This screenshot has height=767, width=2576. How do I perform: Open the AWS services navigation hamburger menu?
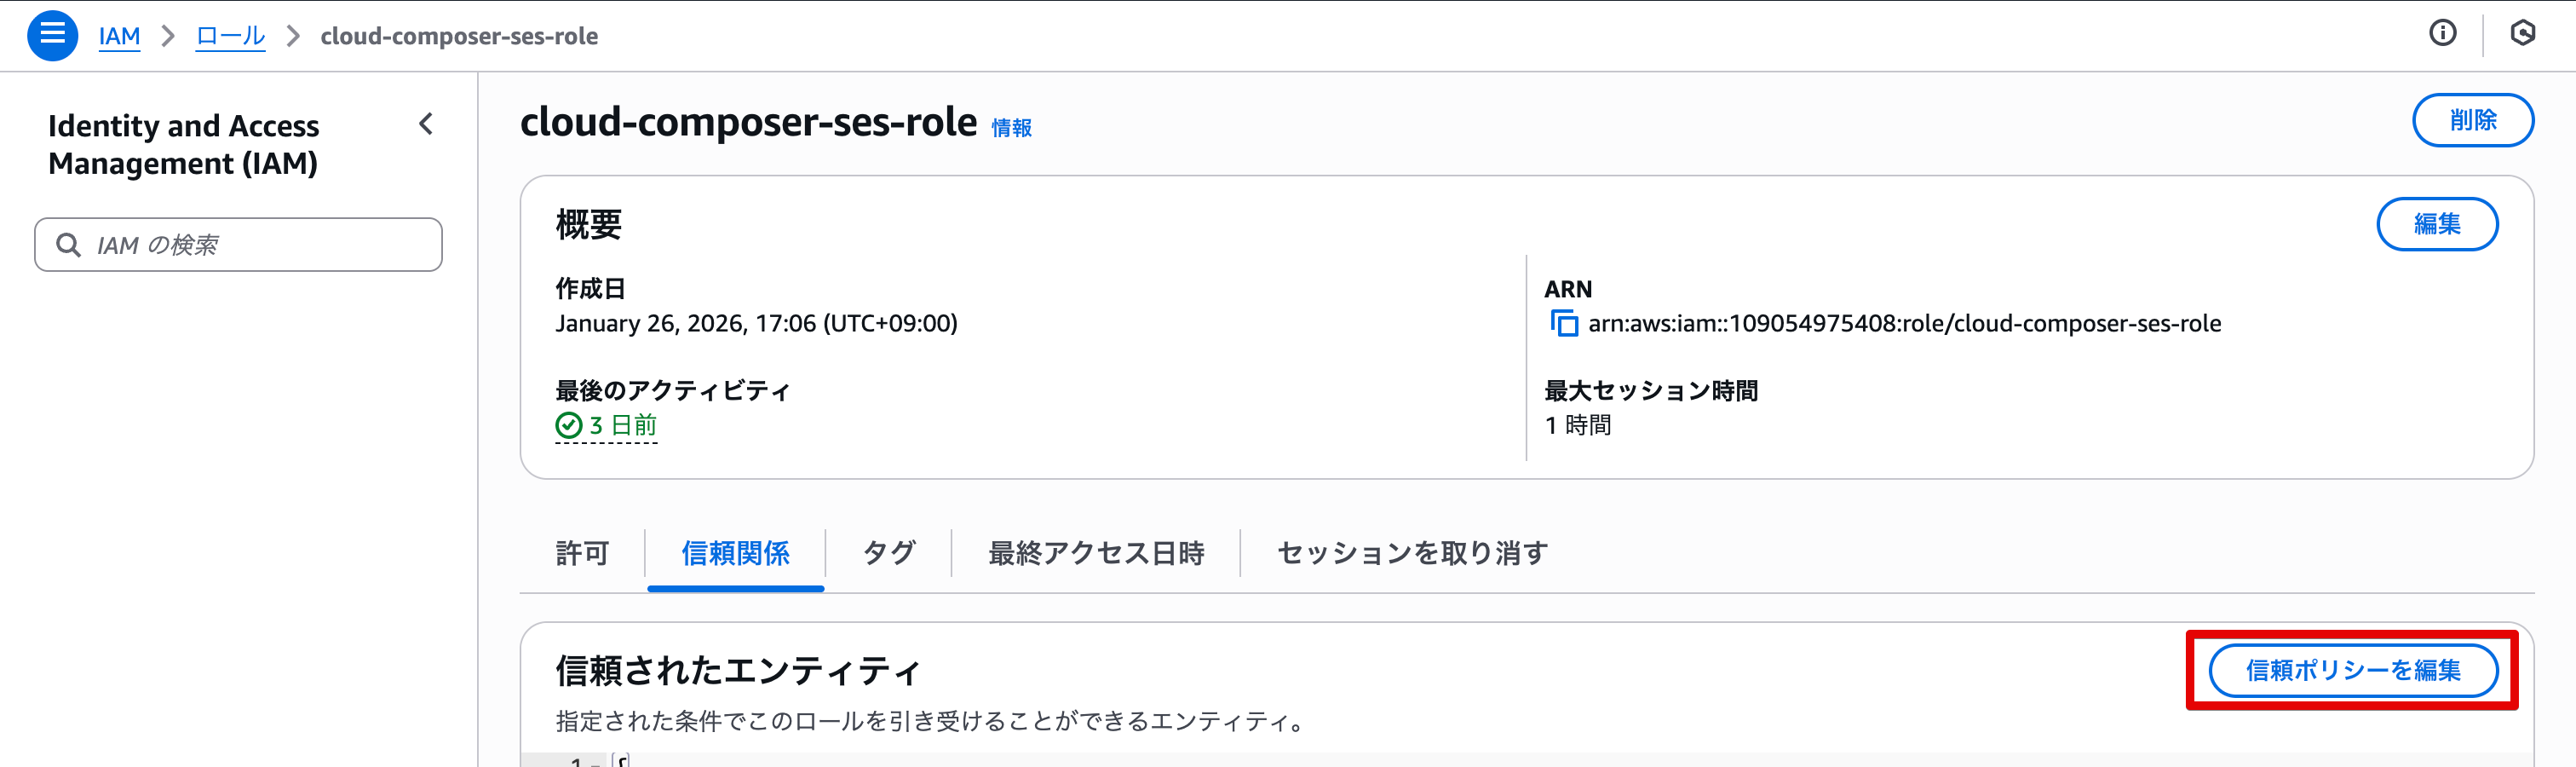click(52, 35)
